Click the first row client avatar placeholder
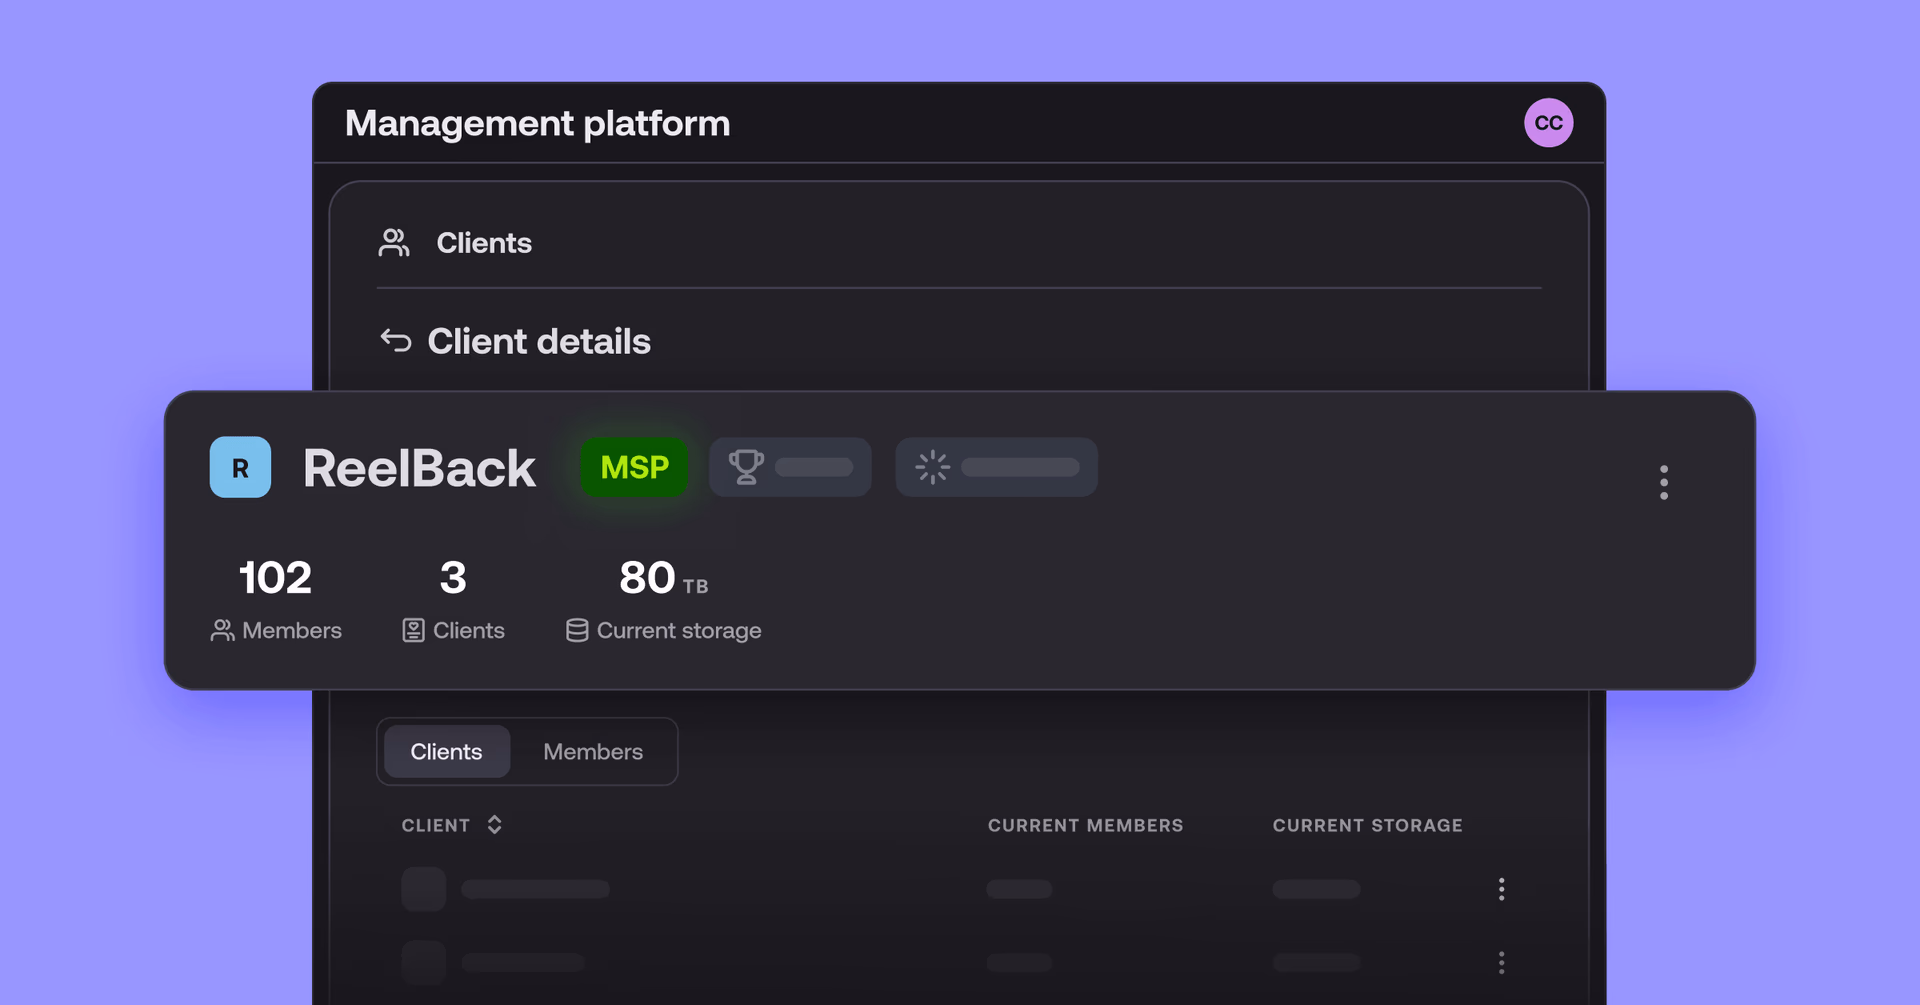Screen dimensions: 1920x1005 click(424, 889)
